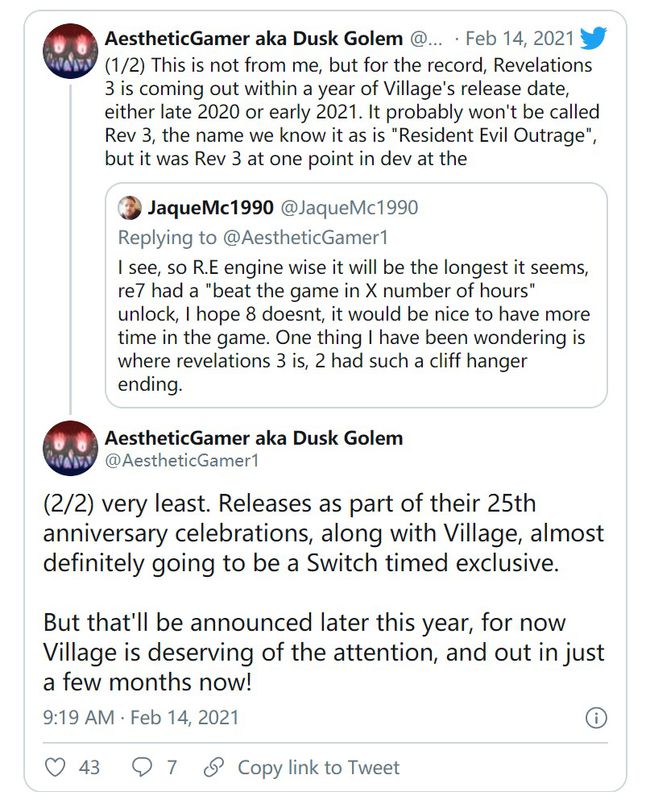Click the reply speech bubble icon
The height and width of the screenshot is (800, 650).
coord(143,767)
